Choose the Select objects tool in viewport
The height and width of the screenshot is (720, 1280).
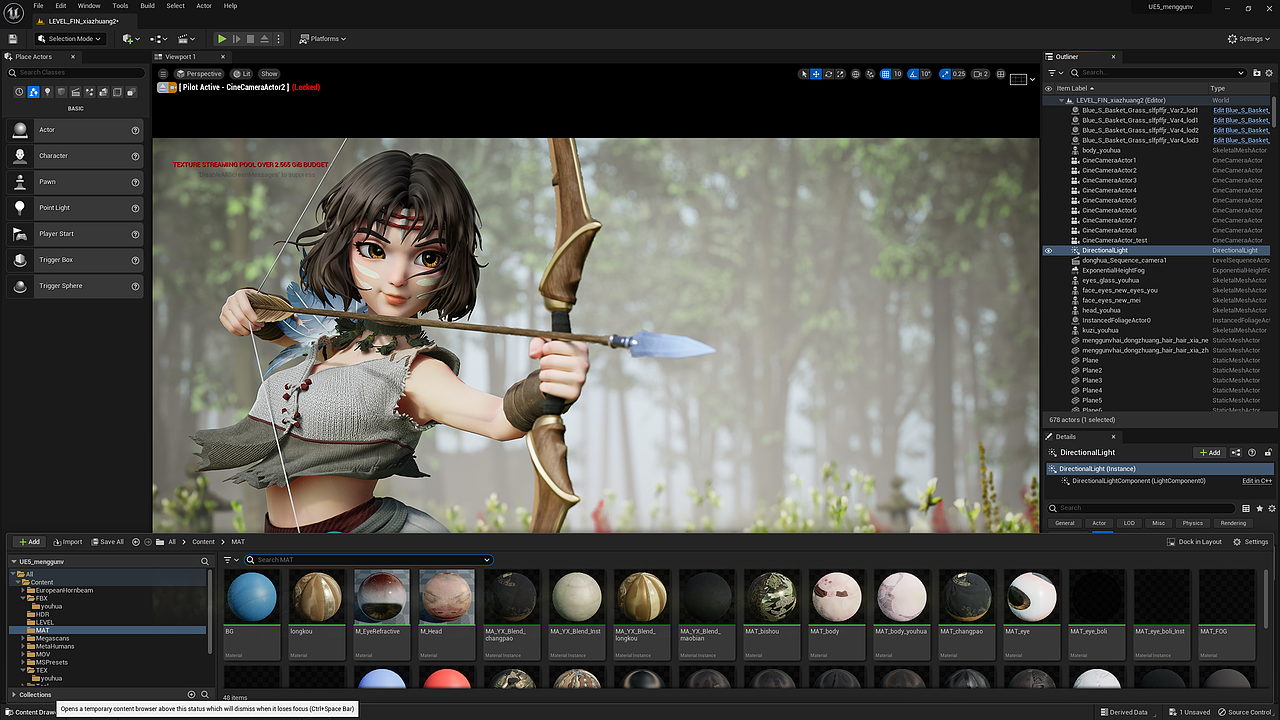pyautogui.click(x=804, y=74)
